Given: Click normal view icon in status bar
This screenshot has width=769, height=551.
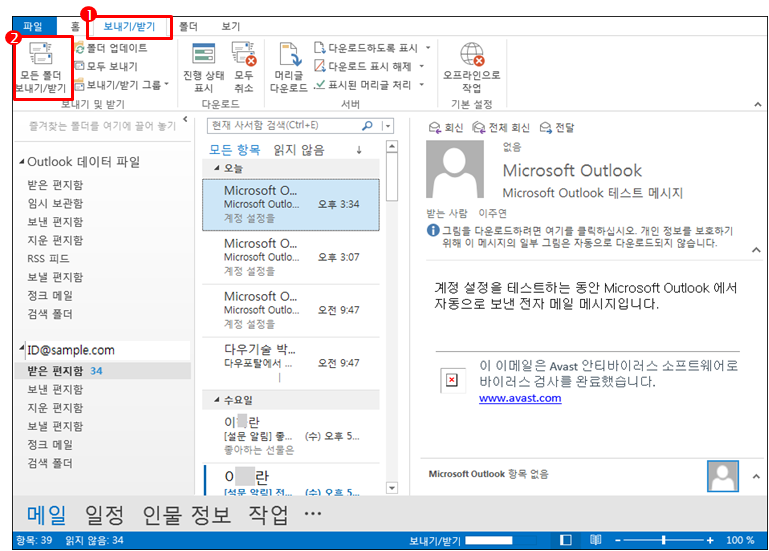Looking at the screenshot, I should pos(565,540).
